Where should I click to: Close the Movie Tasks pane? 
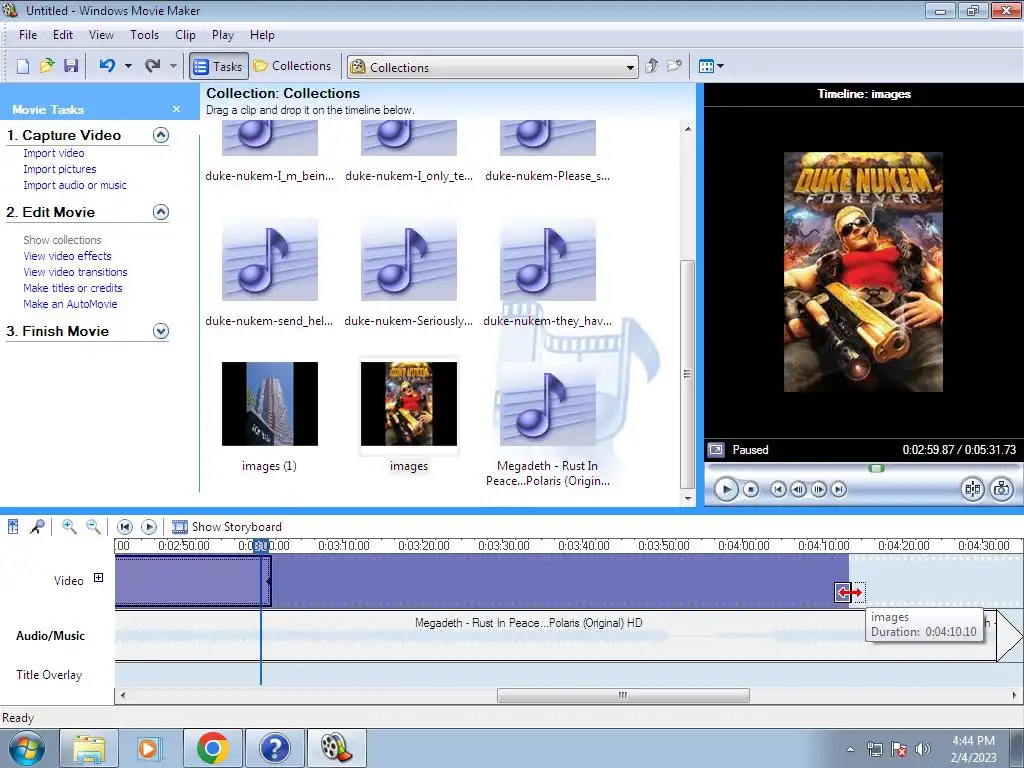[176, 109]
